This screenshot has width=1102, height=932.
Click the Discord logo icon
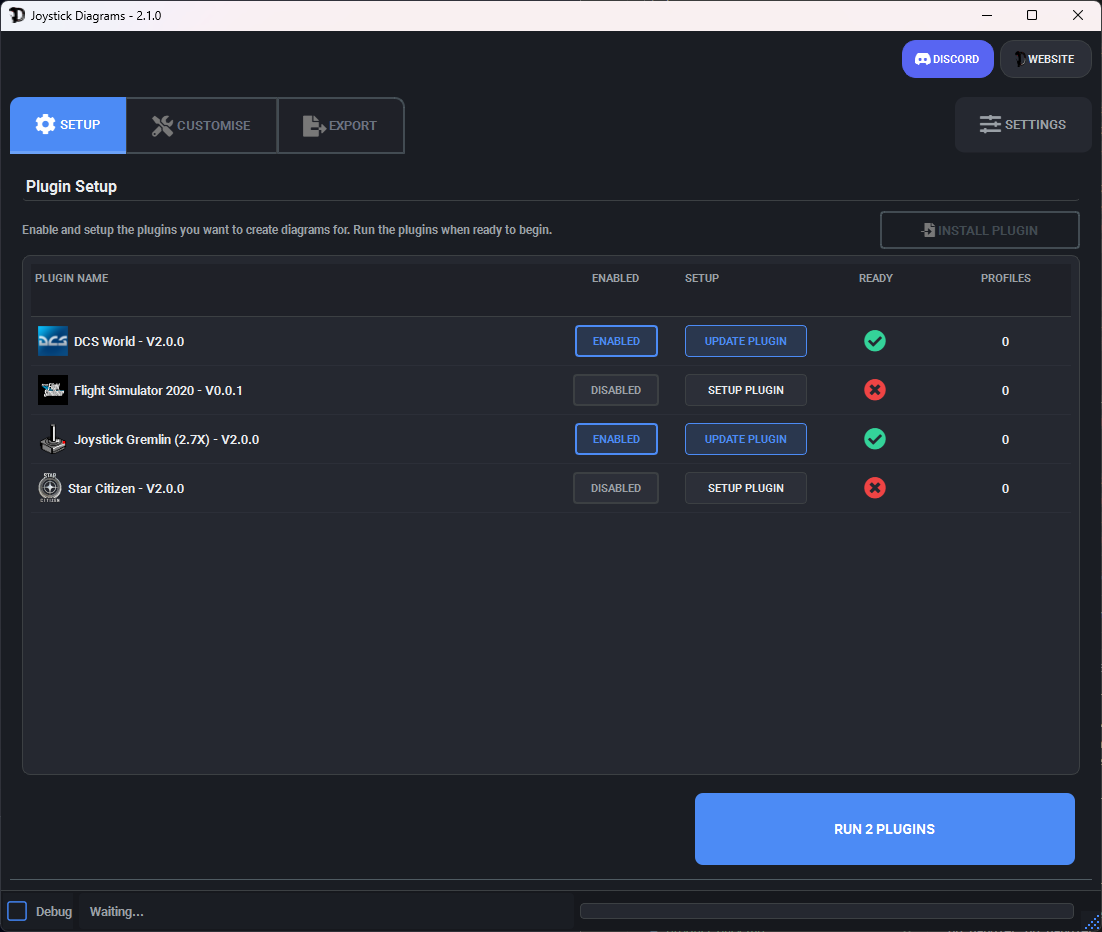point(923,59)
